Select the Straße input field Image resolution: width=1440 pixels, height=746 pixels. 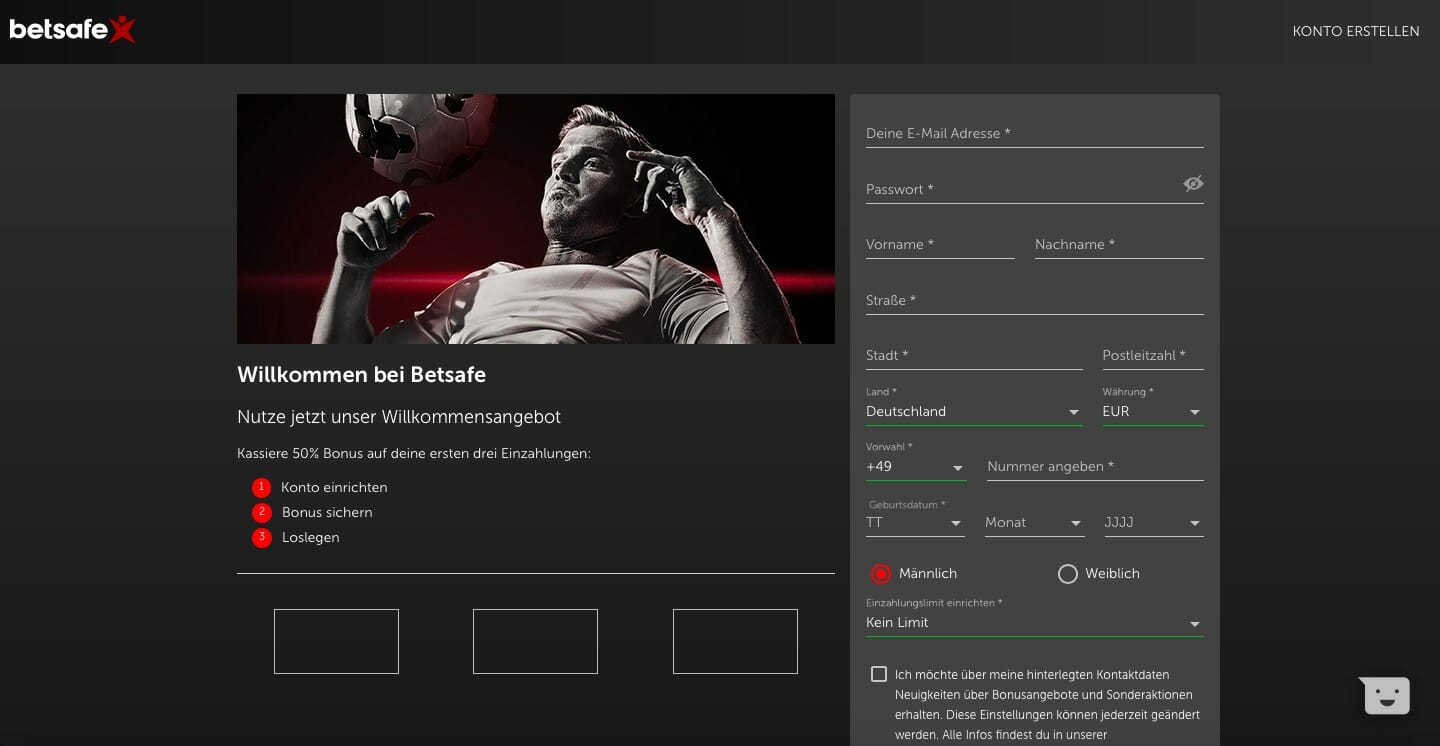point(1035,300)
